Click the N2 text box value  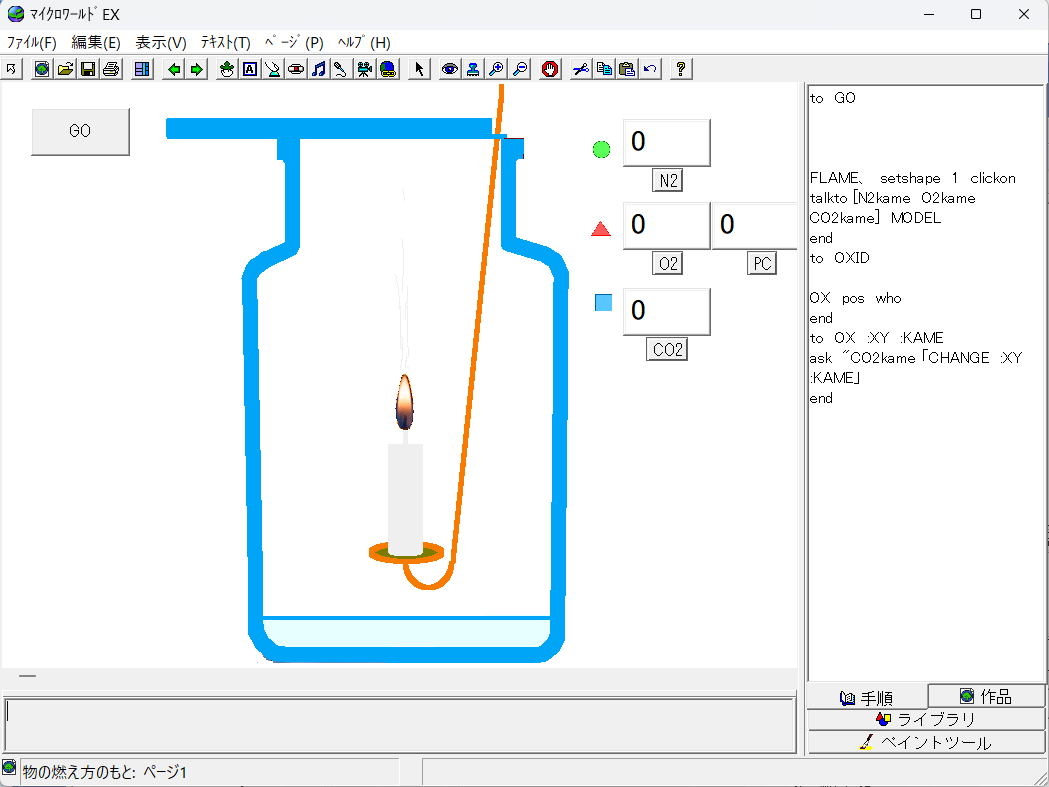click(x=666, y=143)
